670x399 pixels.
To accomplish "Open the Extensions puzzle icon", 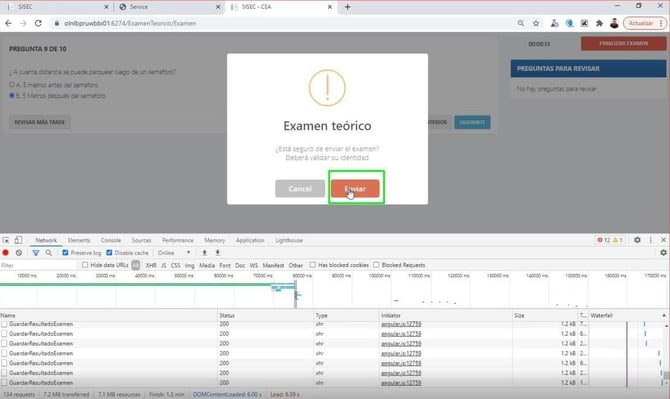I will pos(599,23).
